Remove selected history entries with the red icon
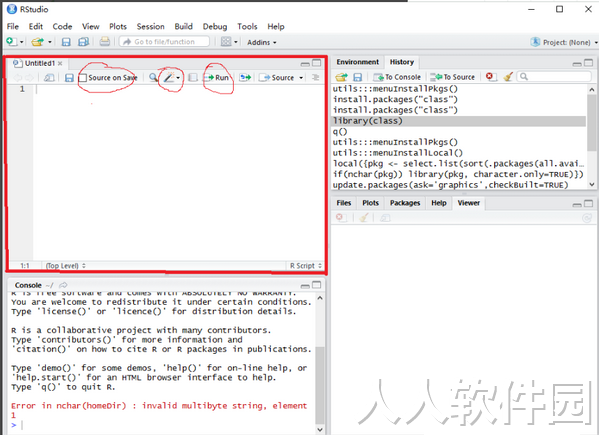 point(490,77)
